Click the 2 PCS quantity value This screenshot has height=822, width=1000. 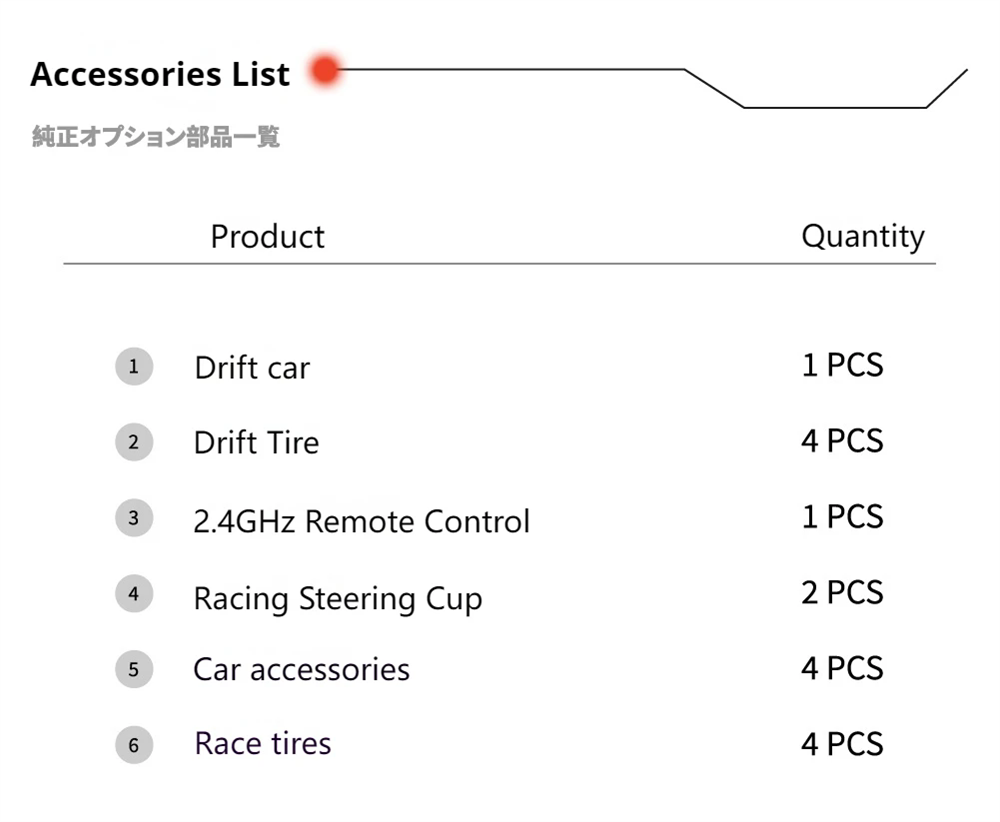tap(842, 593)
